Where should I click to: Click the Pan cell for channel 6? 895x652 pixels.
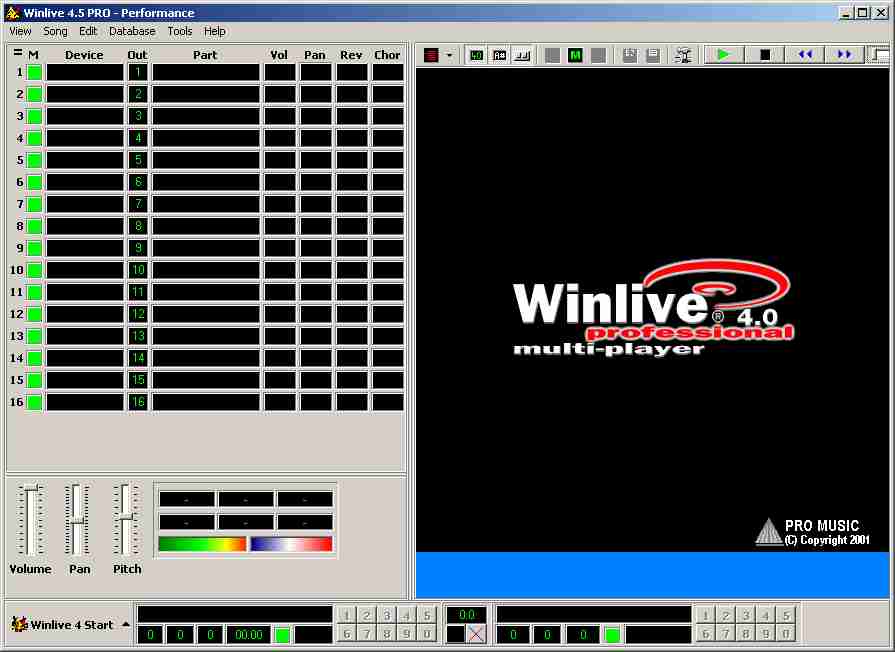(x=316, y=182)
